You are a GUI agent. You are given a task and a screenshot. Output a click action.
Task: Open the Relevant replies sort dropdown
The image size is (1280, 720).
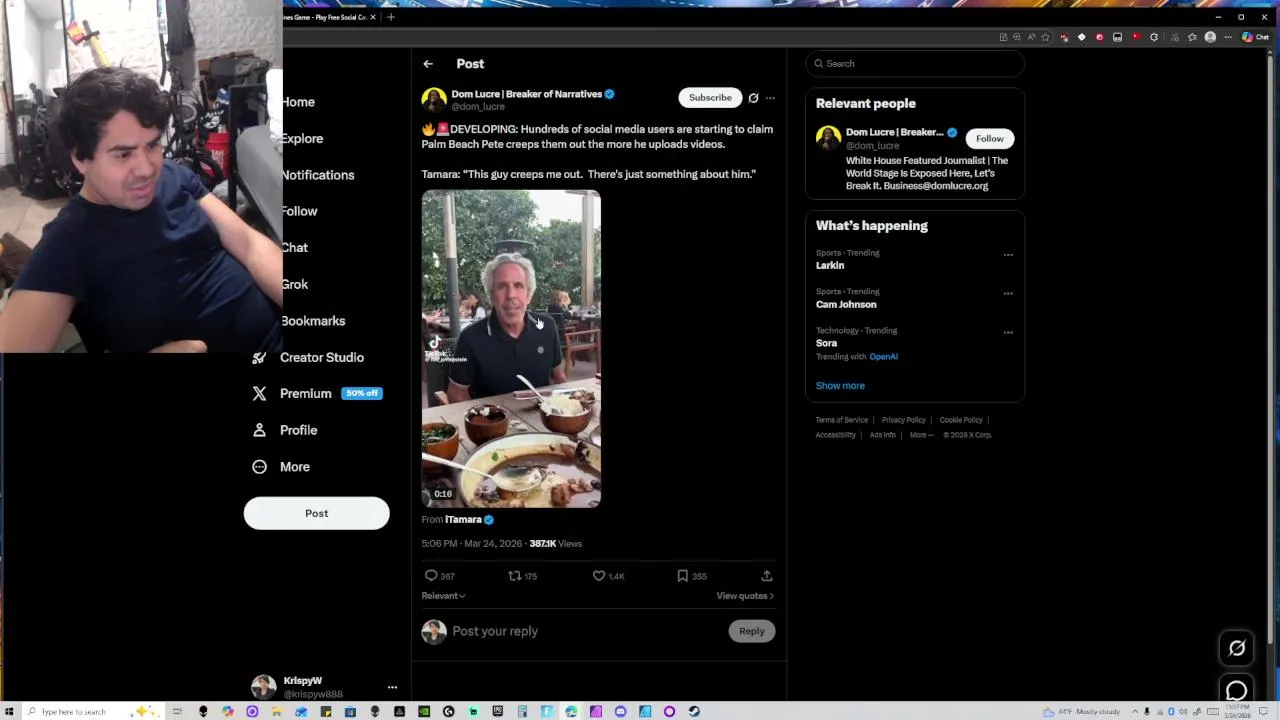point(443,596)
